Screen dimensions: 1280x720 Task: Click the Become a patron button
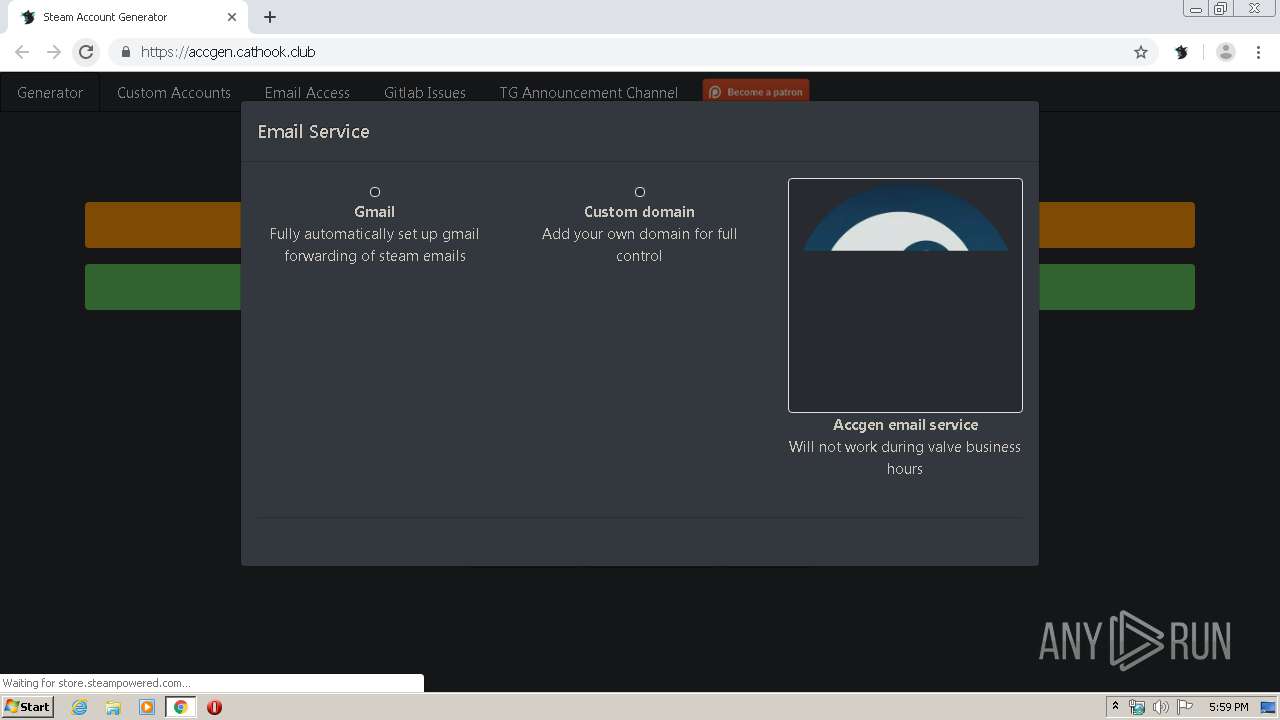(x=756, y=92)
